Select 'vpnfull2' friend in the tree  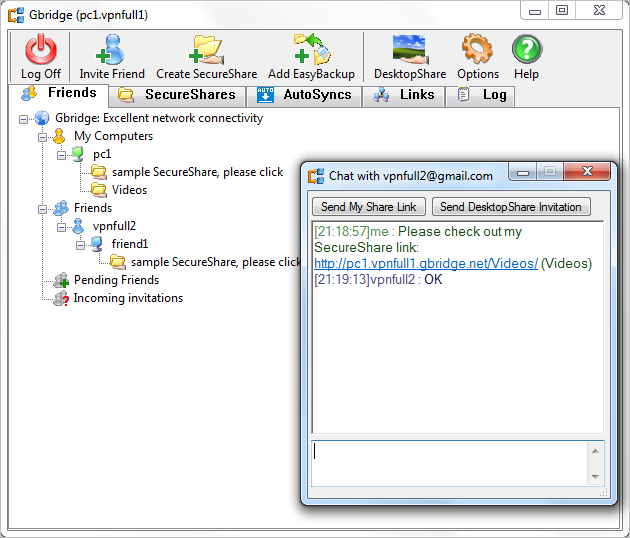click(114, 226)
